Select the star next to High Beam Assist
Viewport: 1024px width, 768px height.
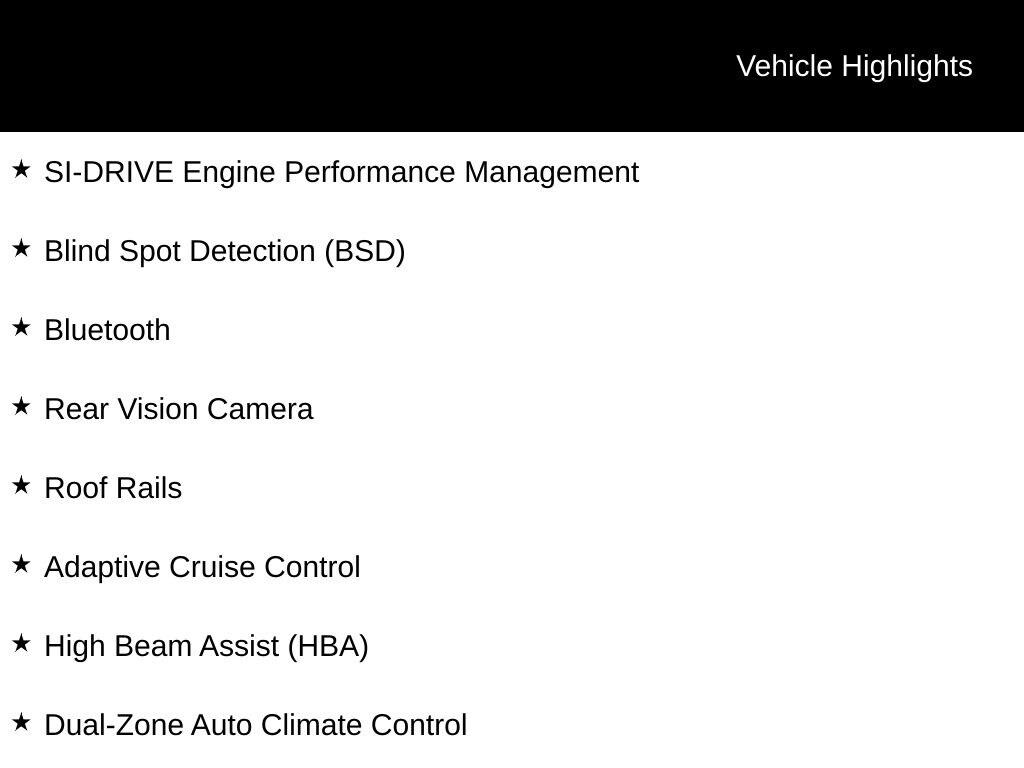point(21,643)
